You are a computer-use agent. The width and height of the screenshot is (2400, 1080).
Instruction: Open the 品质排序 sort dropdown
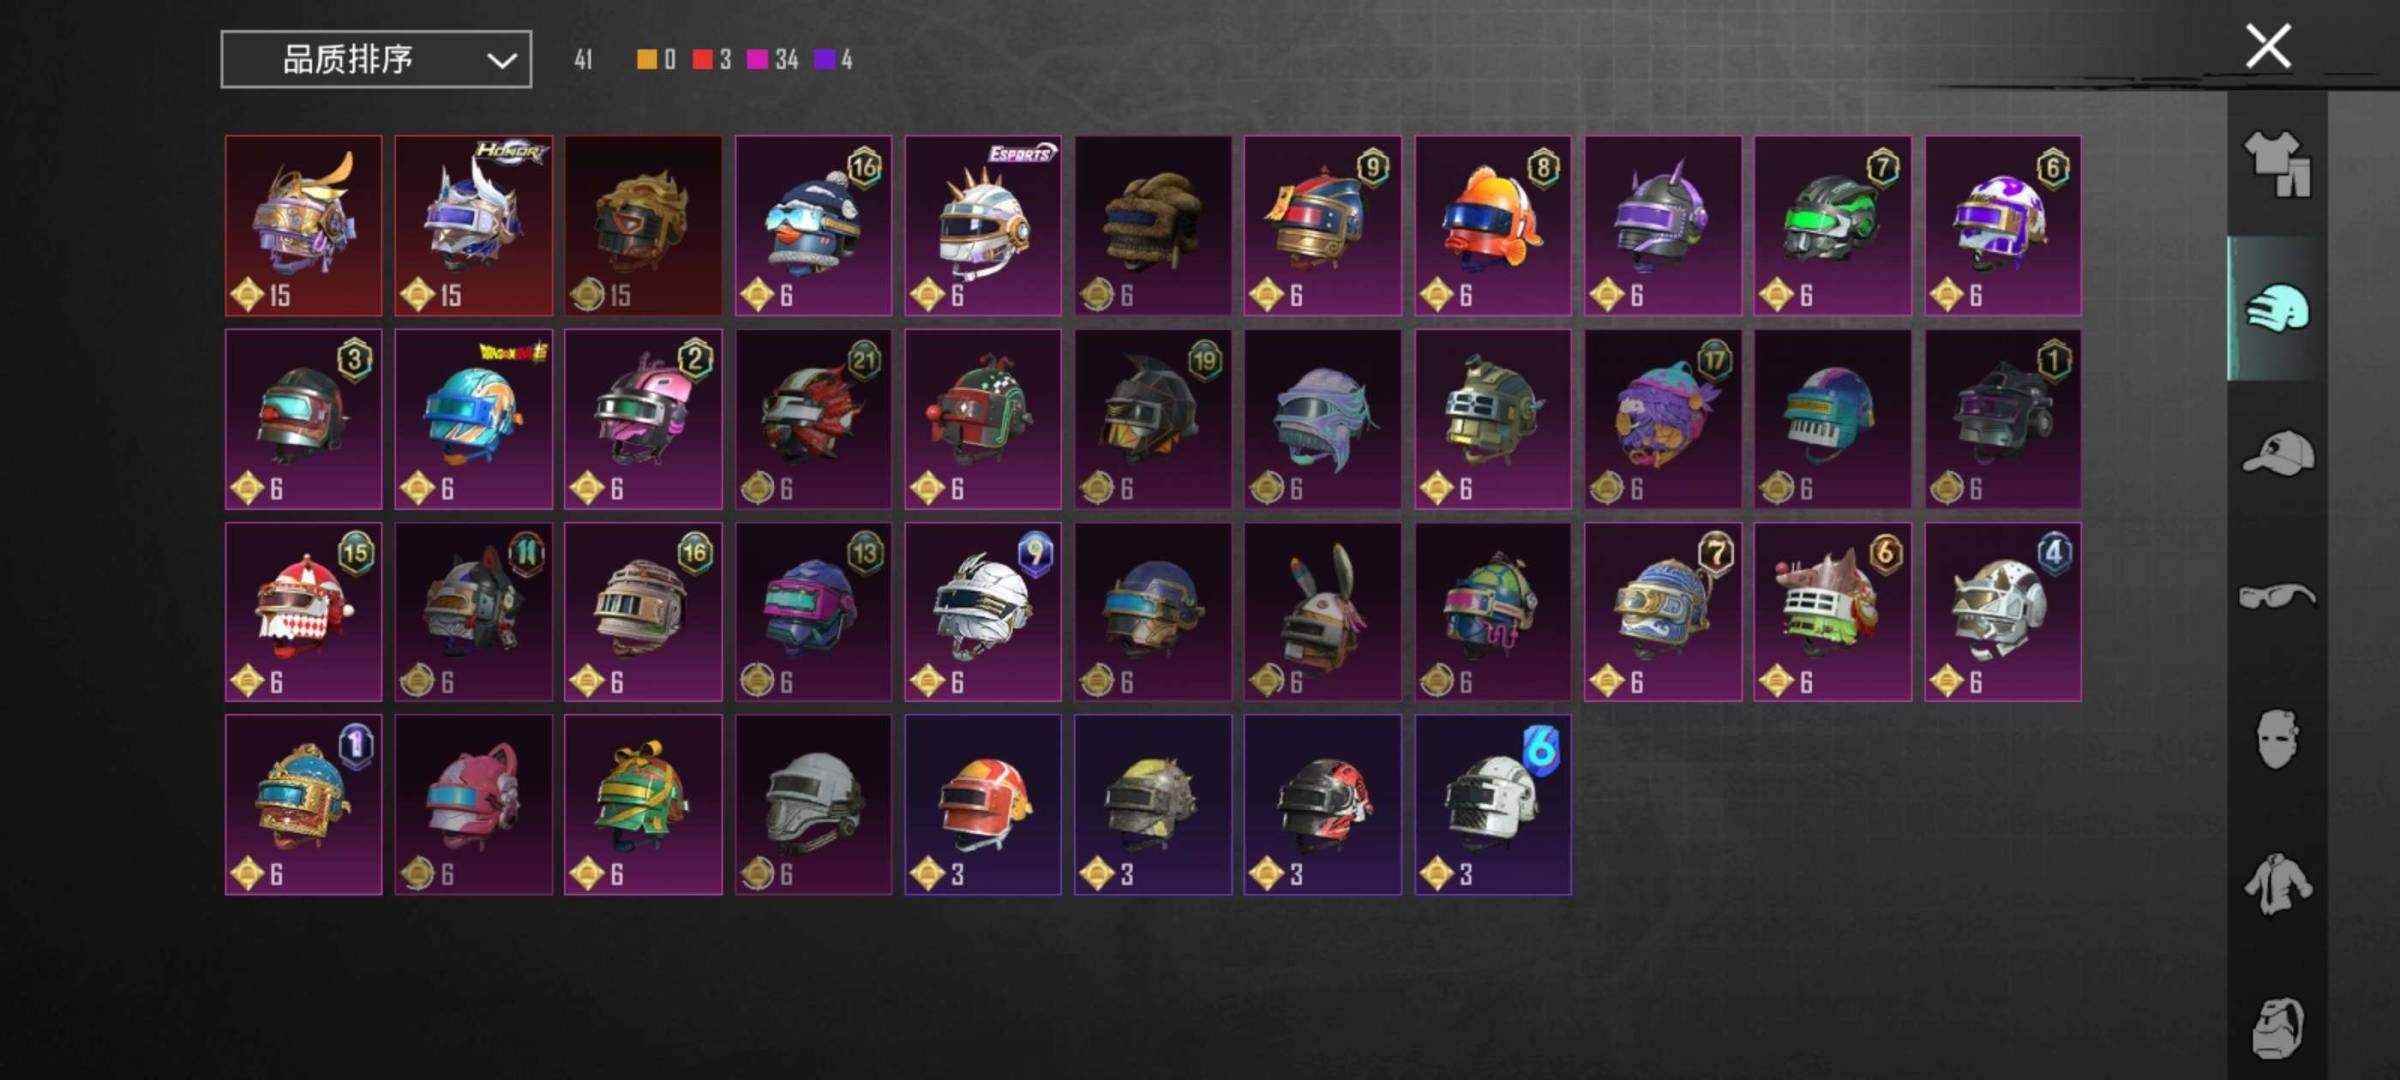[376, 59]
